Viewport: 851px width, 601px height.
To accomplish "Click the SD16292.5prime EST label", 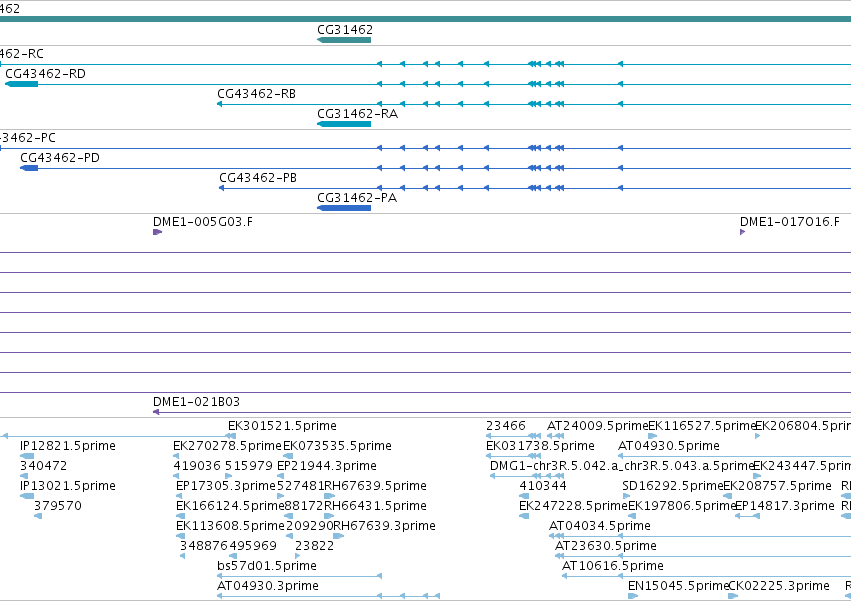I will tap(672, 486).
